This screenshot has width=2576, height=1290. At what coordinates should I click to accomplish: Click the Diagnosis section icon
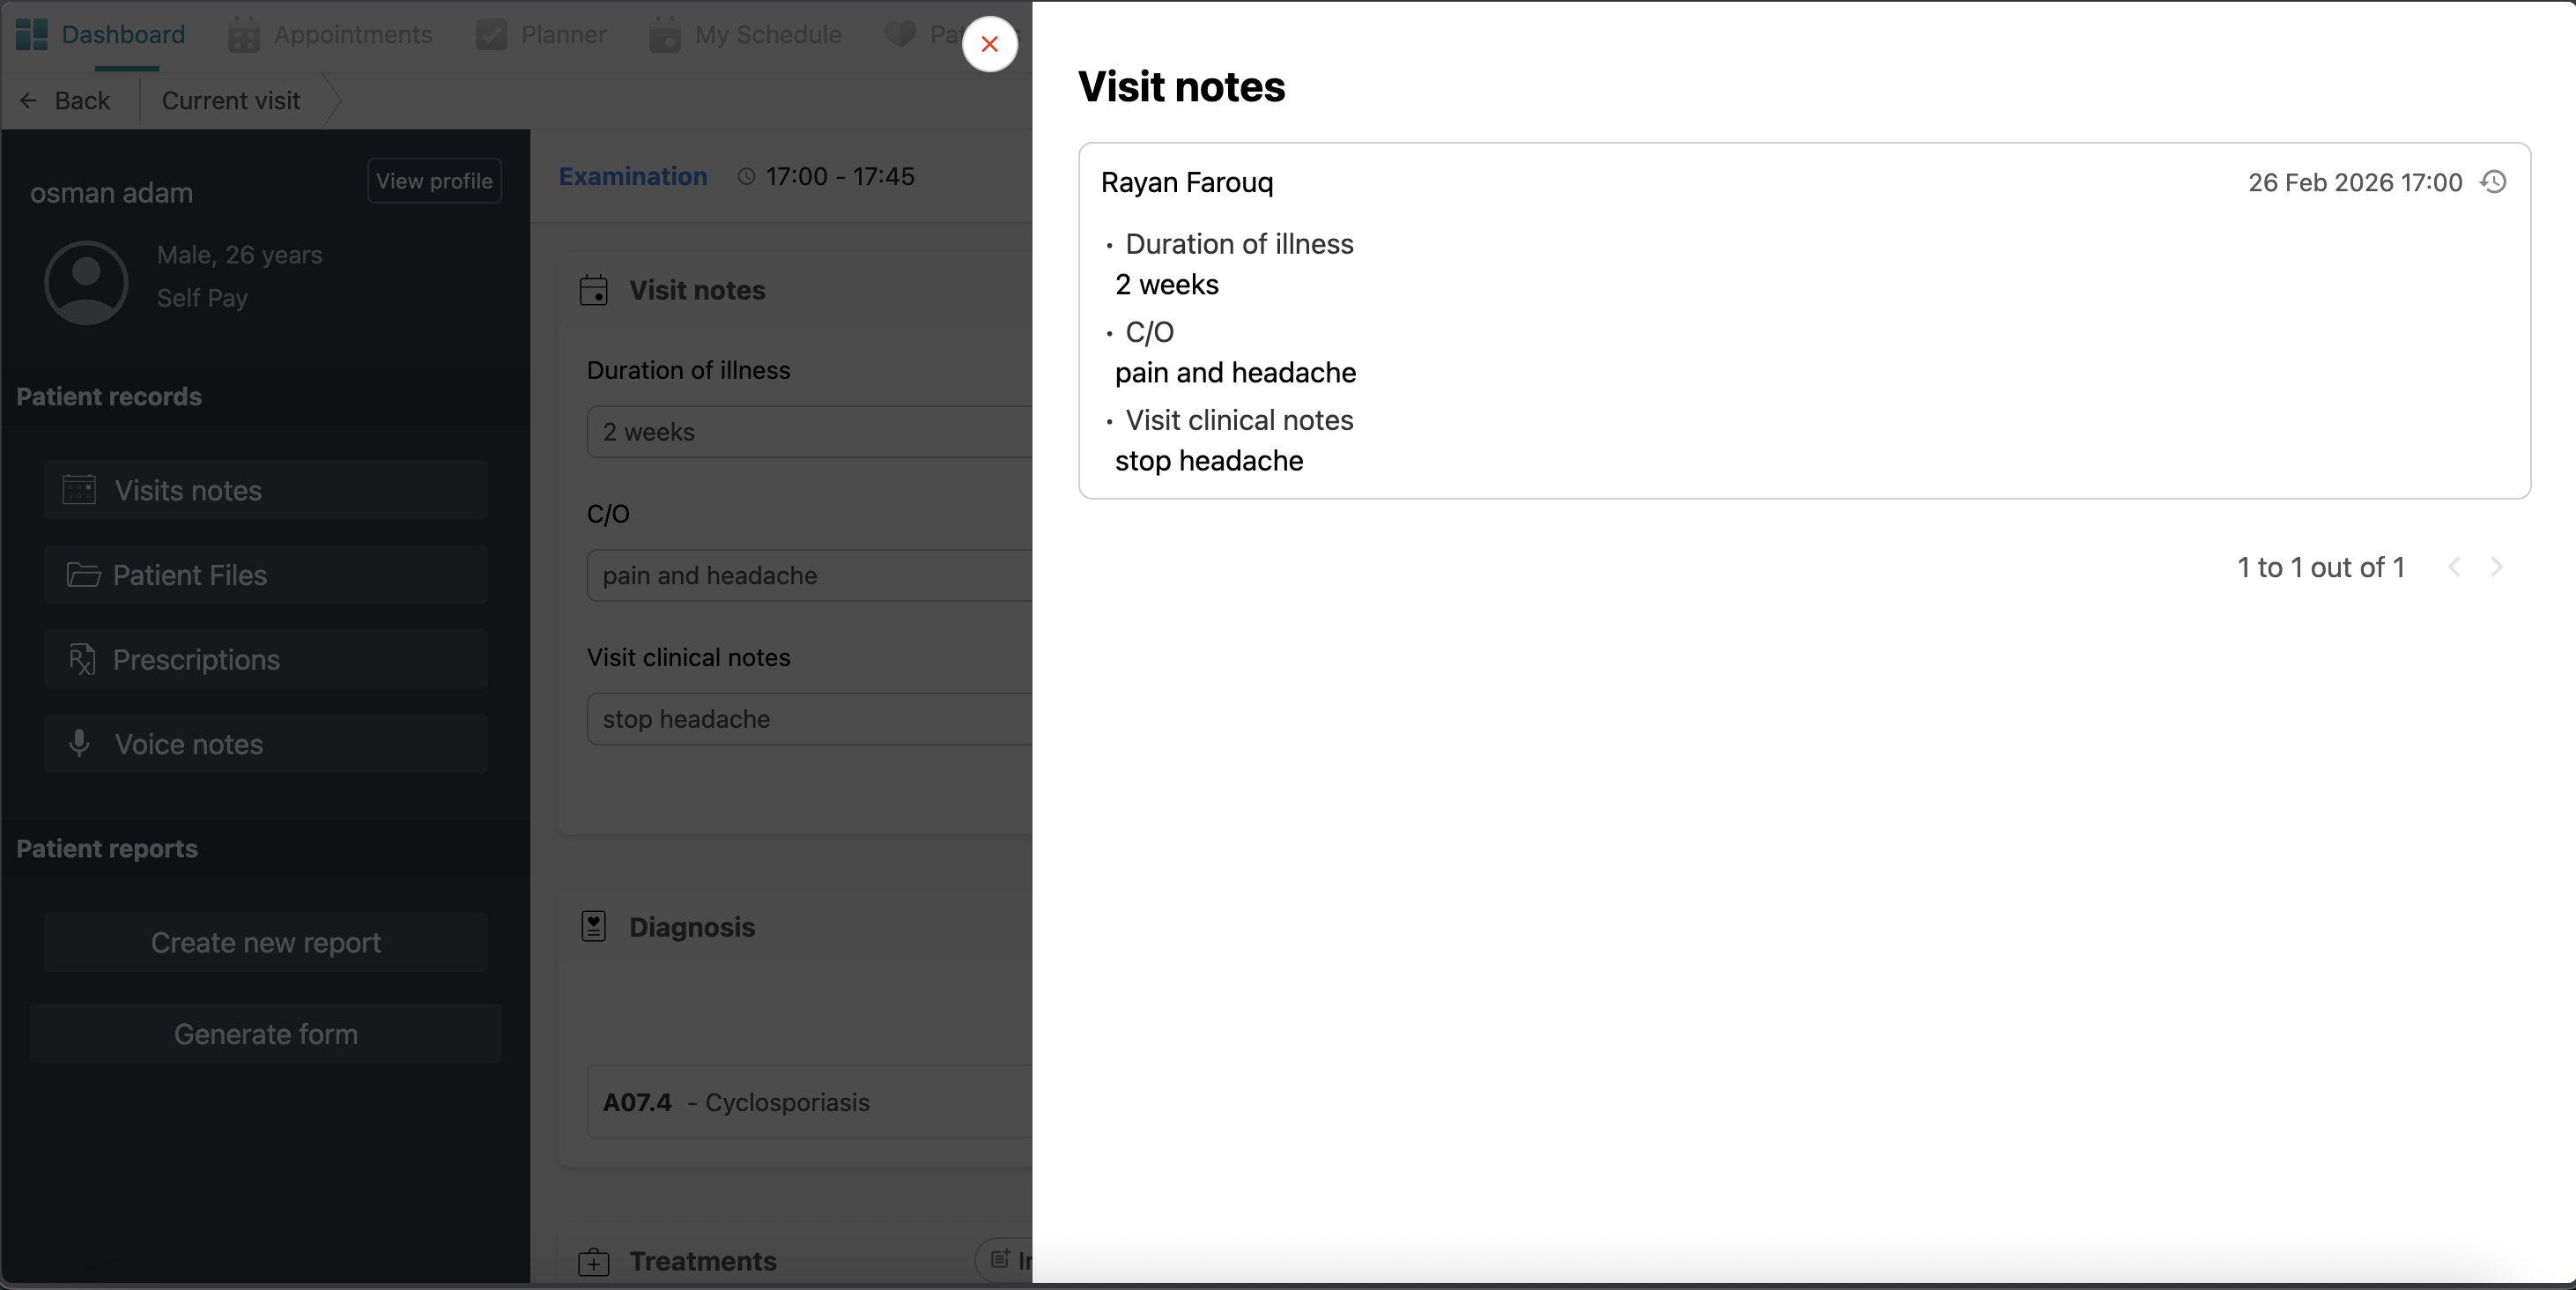(593, 926)
